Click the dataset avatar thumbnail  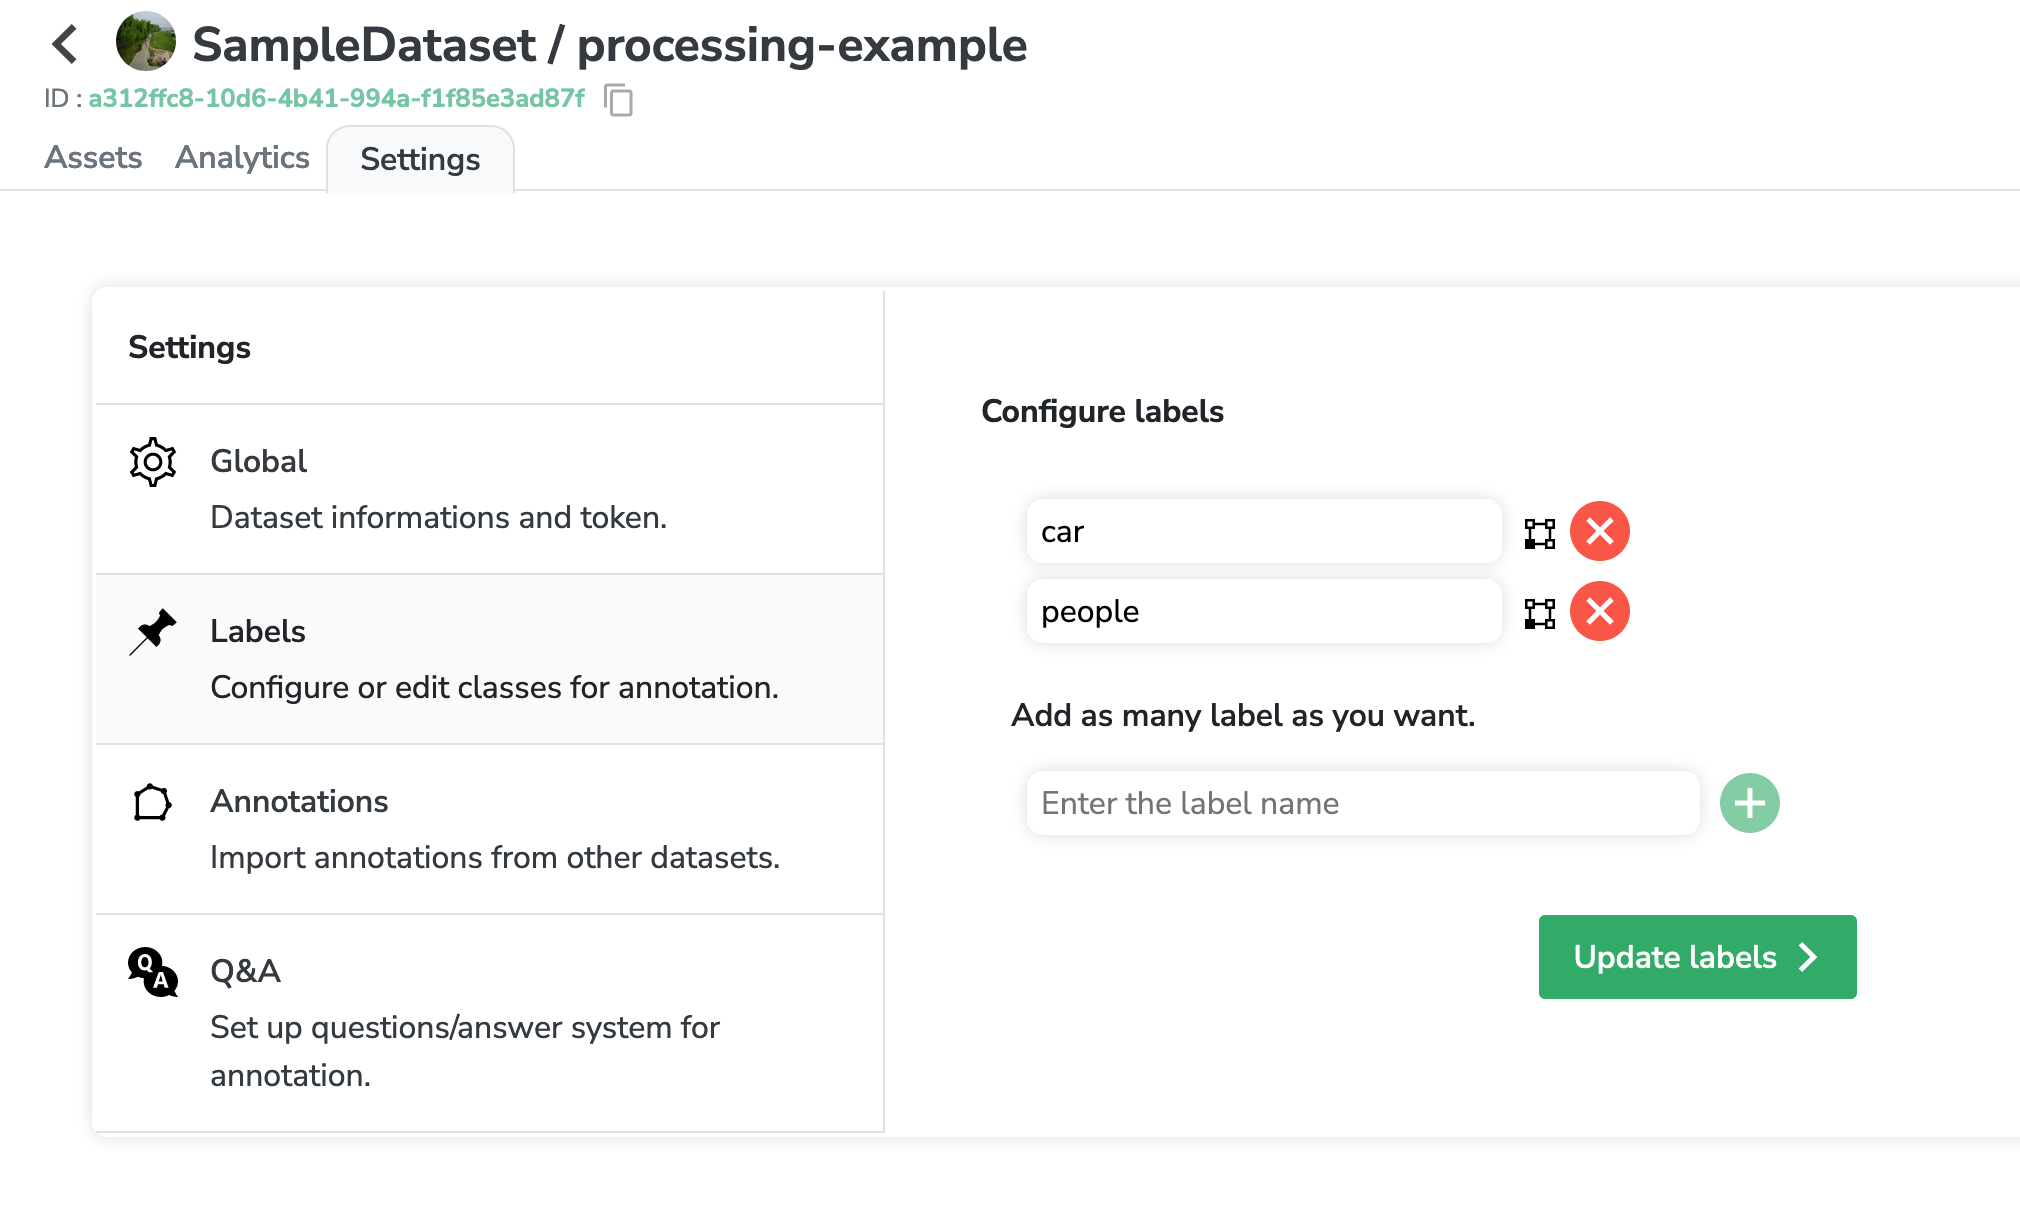point(146,42)
